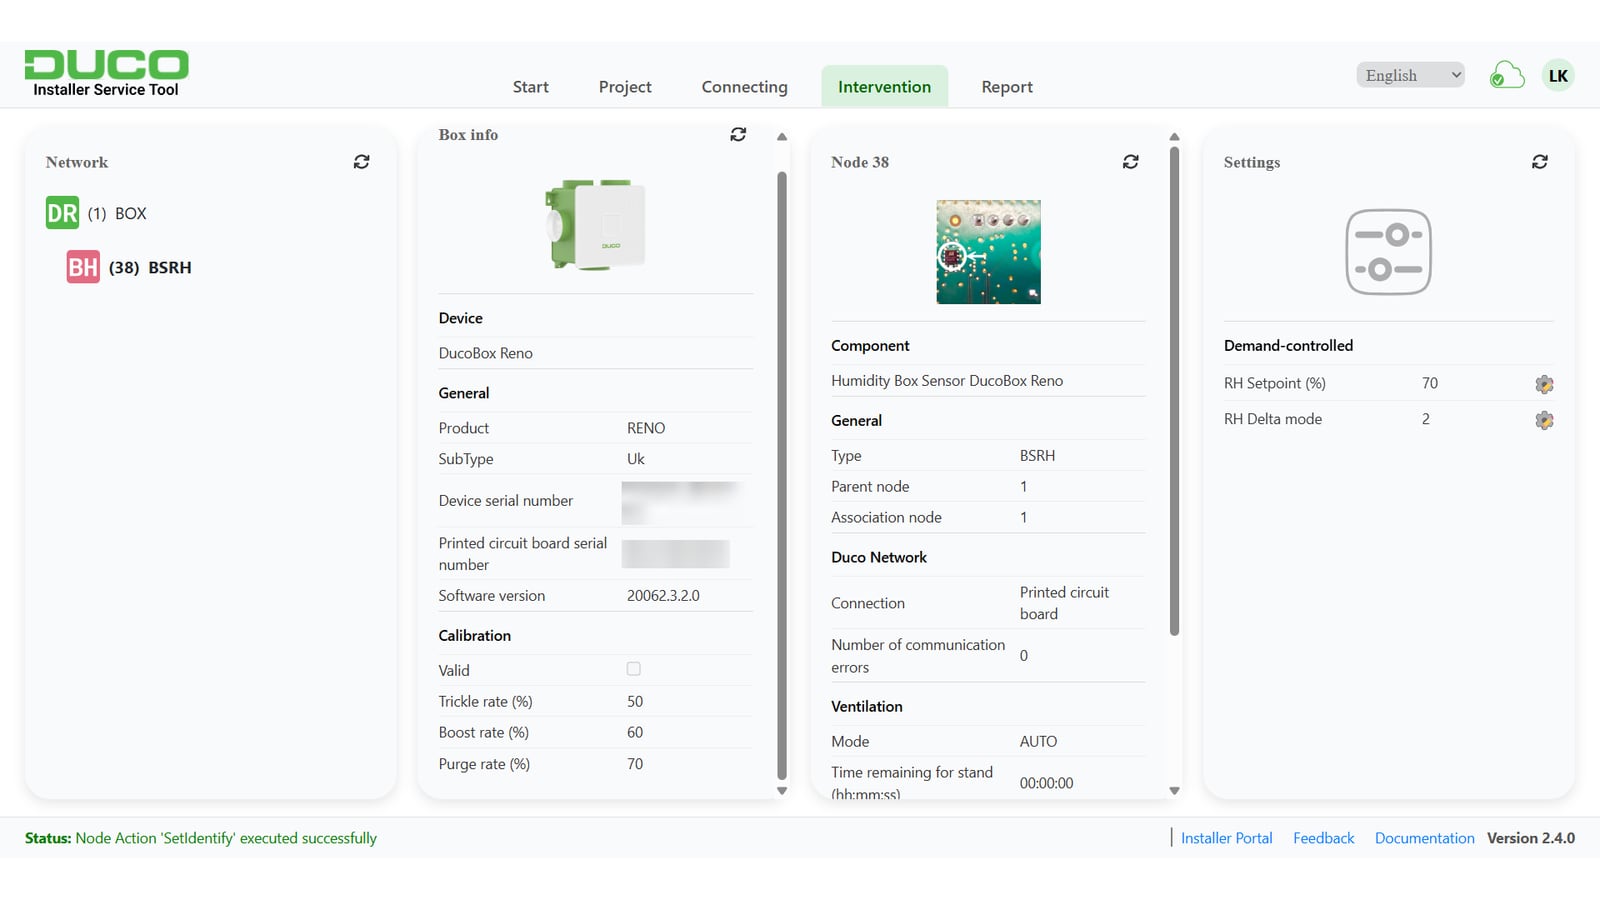Open the English language dropdown
The height and width of the screenshot is (900, 1600).
(x=1411, y=75)
